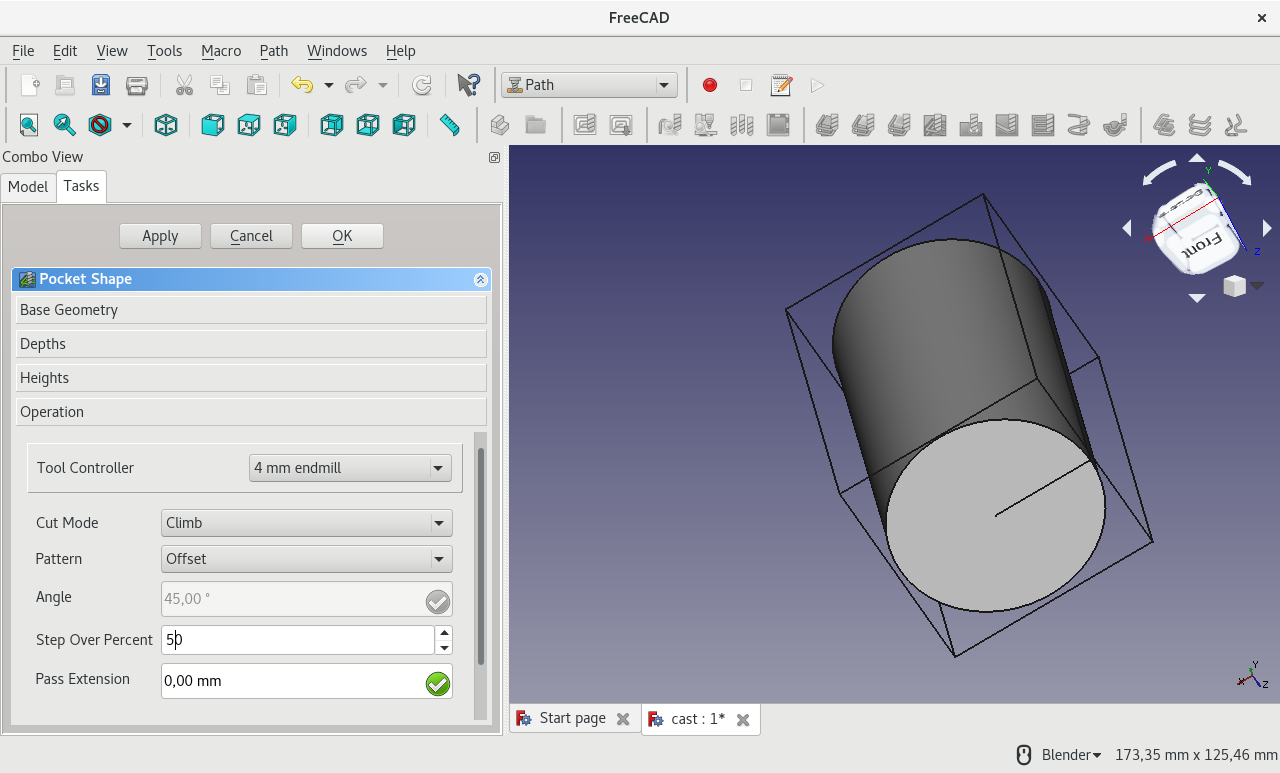
Task: Confirm the operation with OK
Action: 342,236
